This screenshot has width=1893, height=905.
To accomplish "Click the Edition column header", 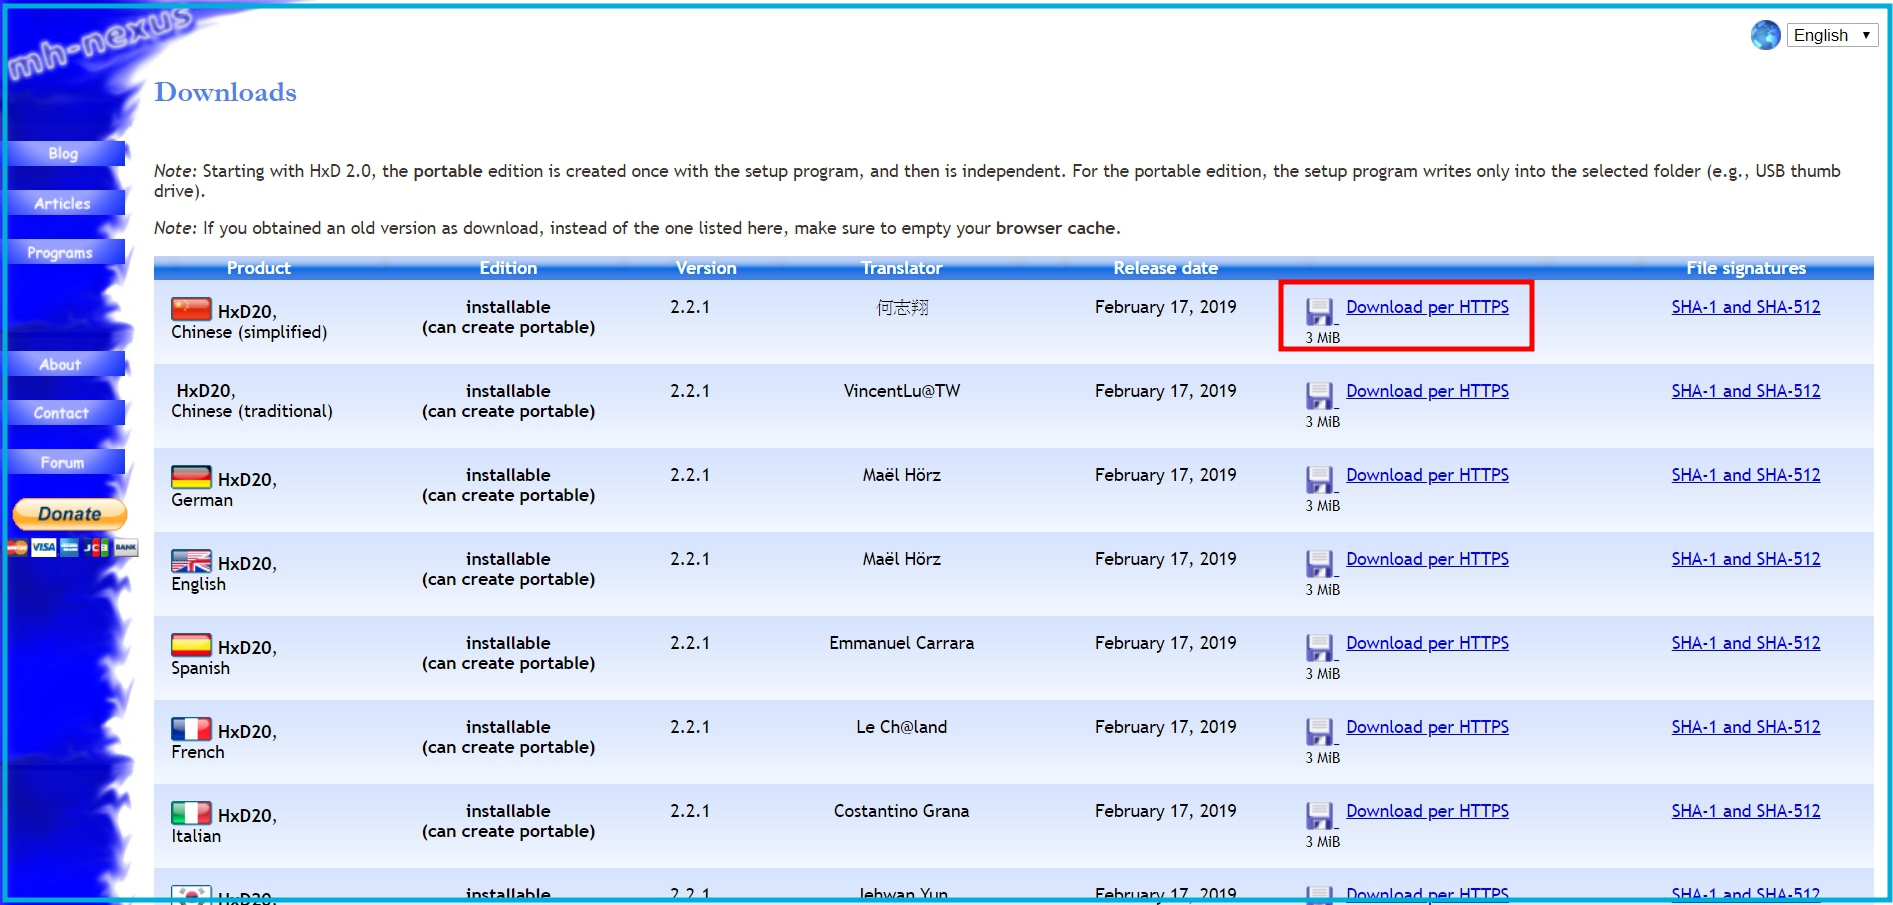I will (x=508, y=268).
